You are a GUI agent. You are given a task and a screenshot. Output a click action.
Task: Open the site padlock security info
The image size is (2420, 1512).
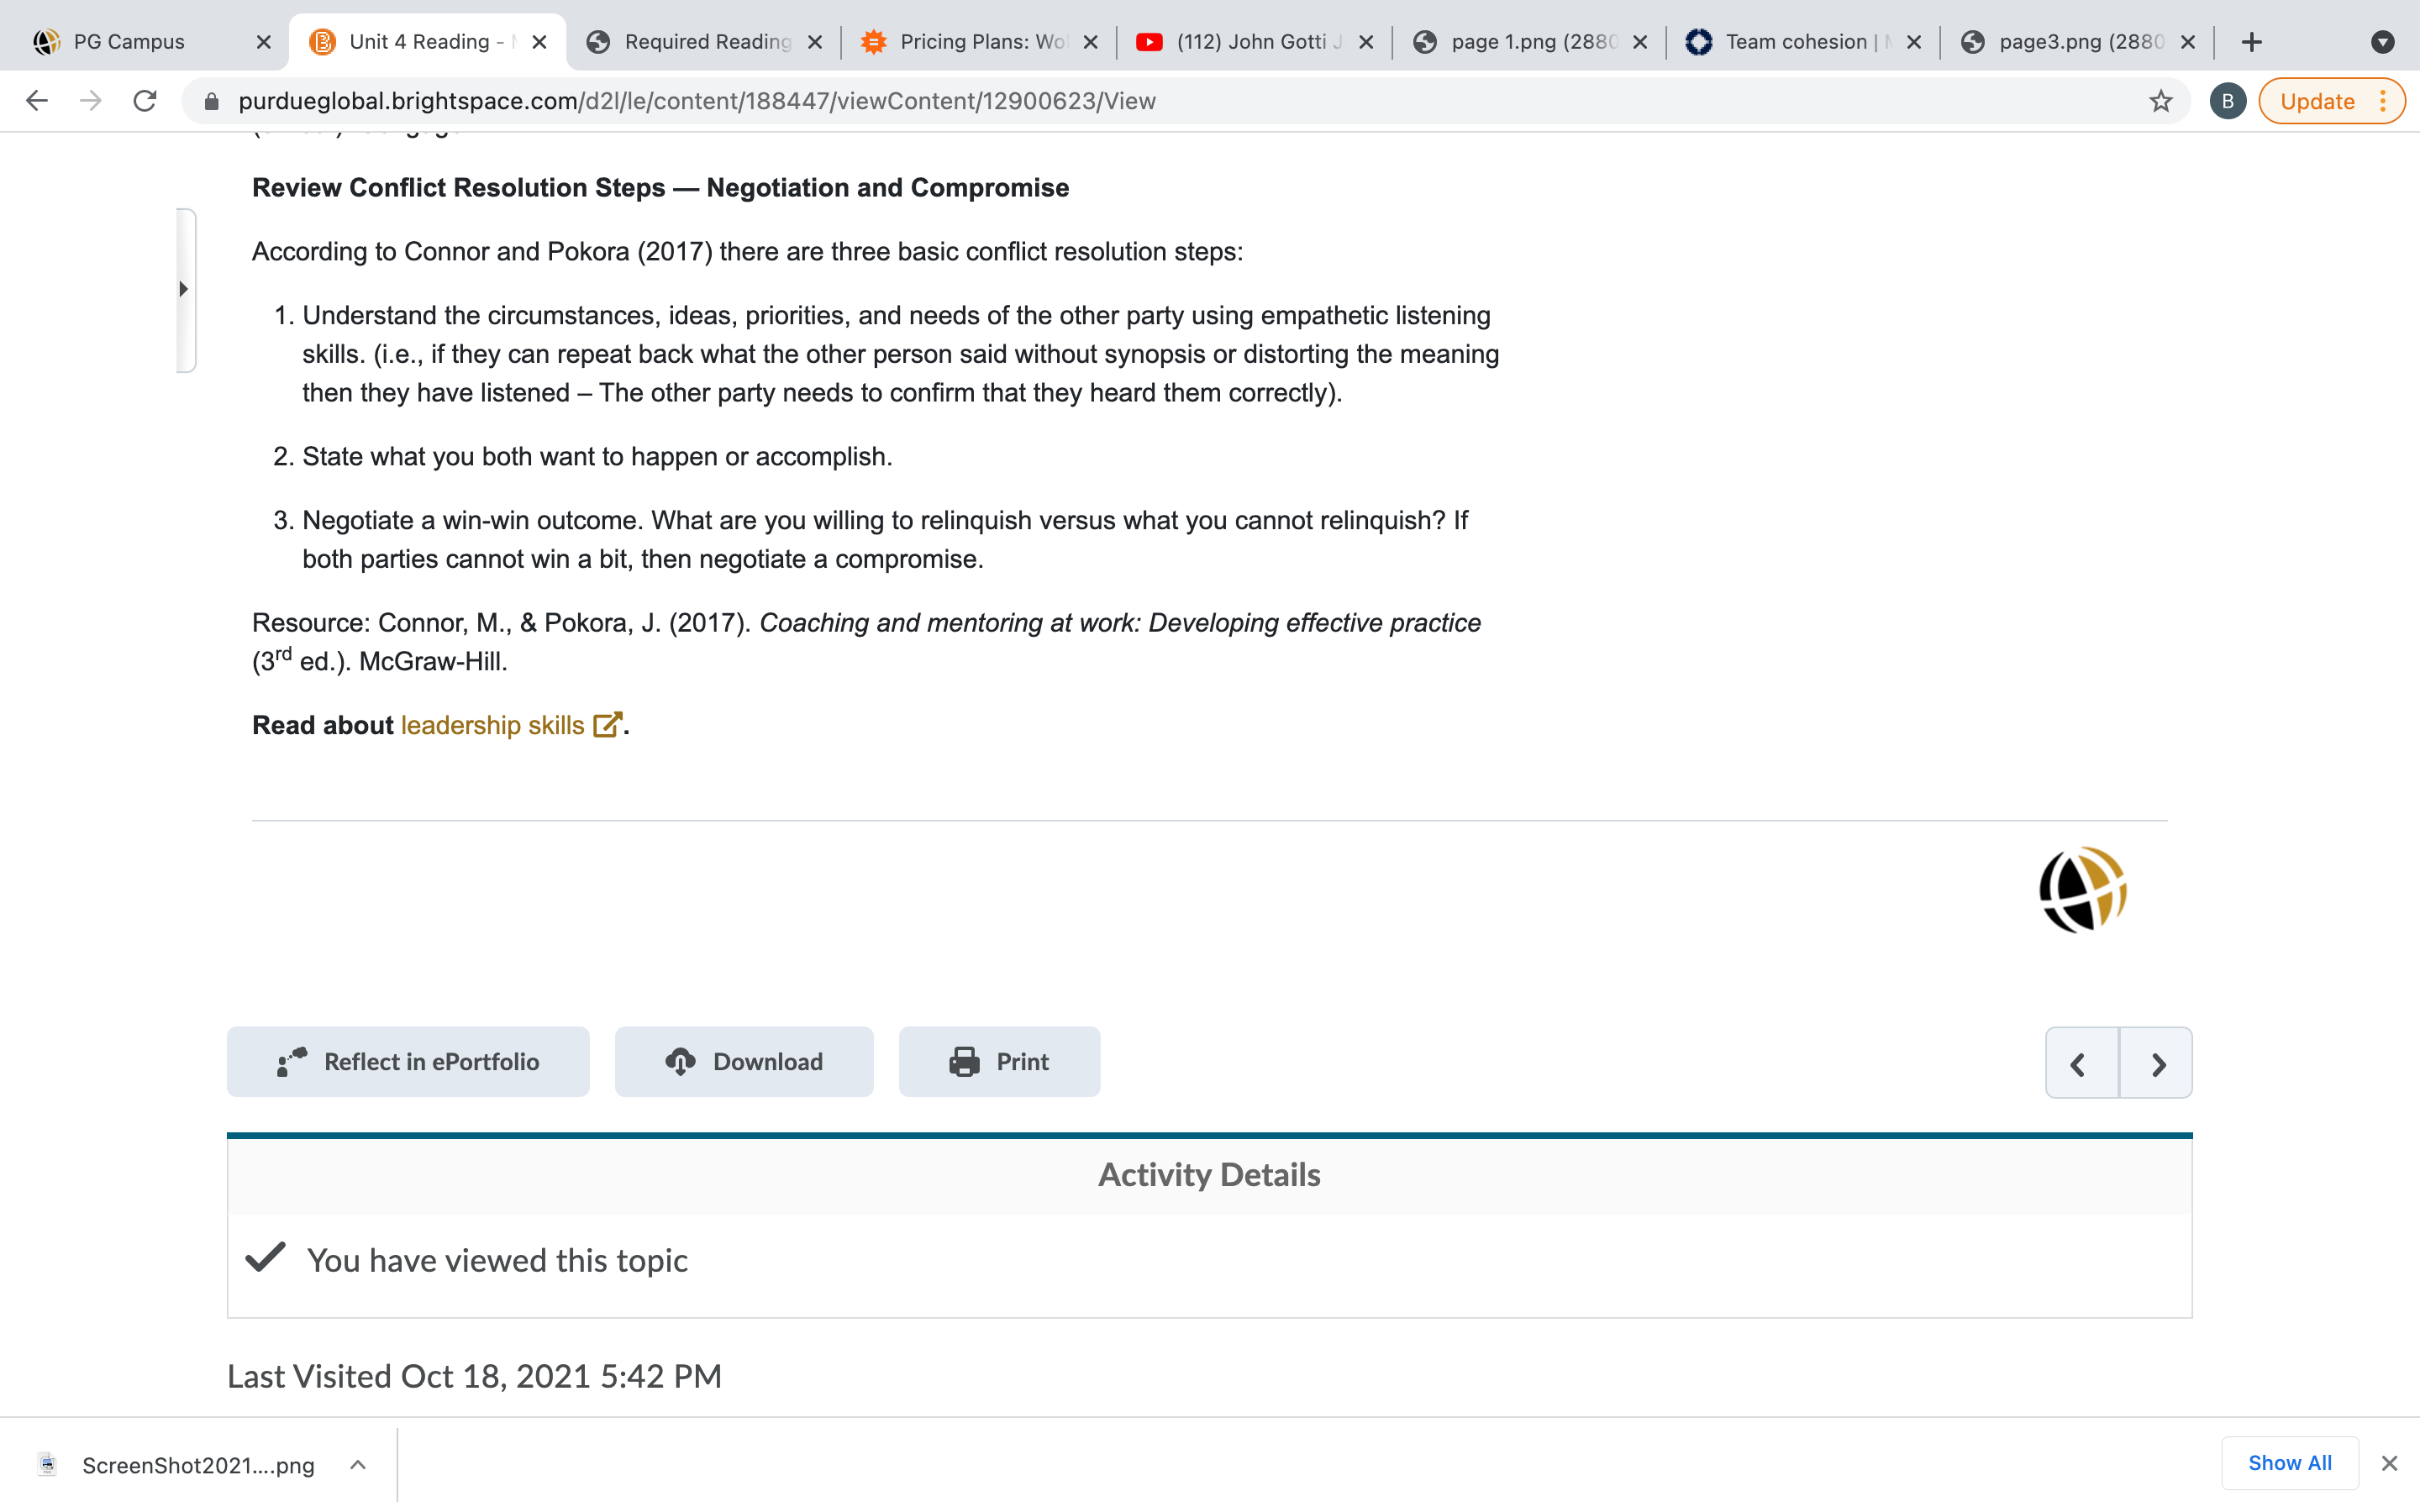(x=211, y=101)
